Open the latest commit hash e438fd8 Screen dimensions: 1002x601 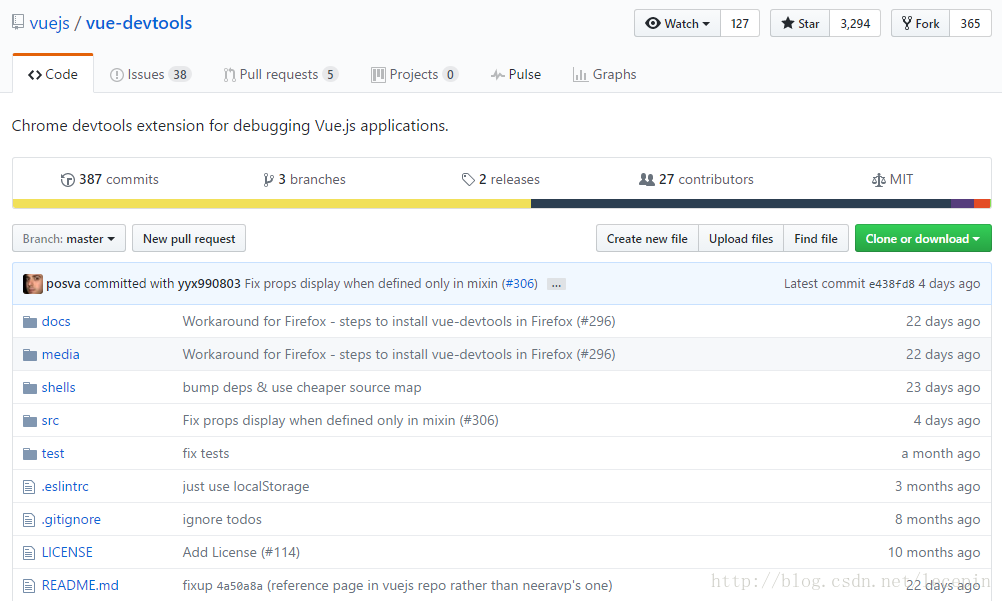point(891,284)
